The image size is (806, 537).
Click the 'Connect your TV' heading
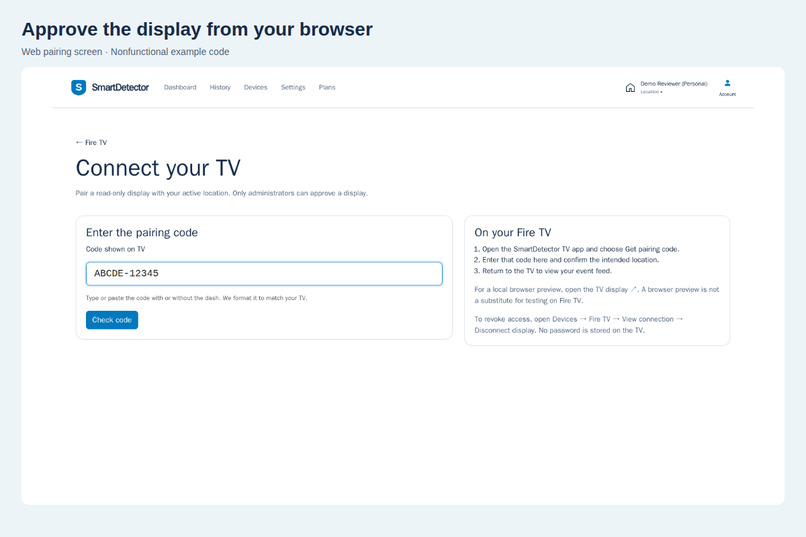coord(158,168)
